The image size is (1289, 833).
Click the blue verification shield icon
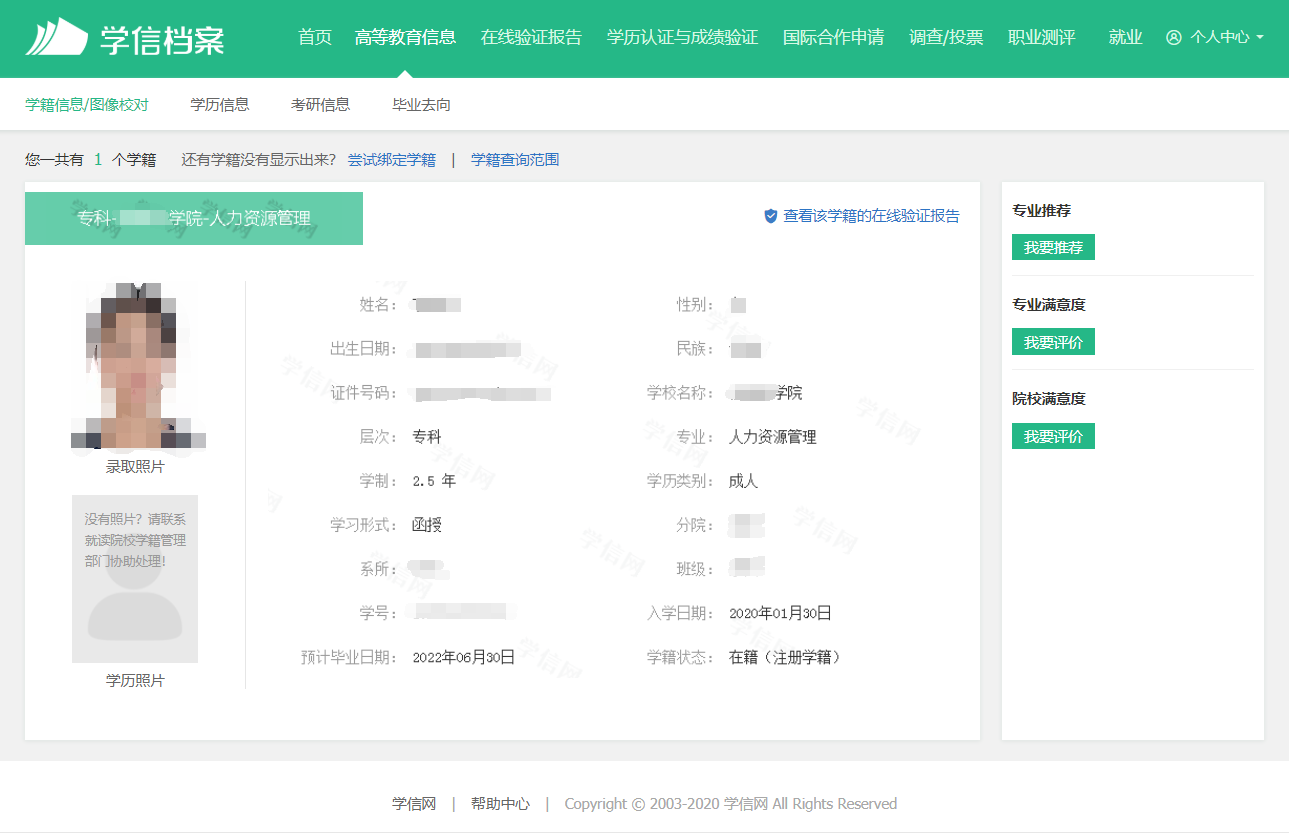coord(769,215)
